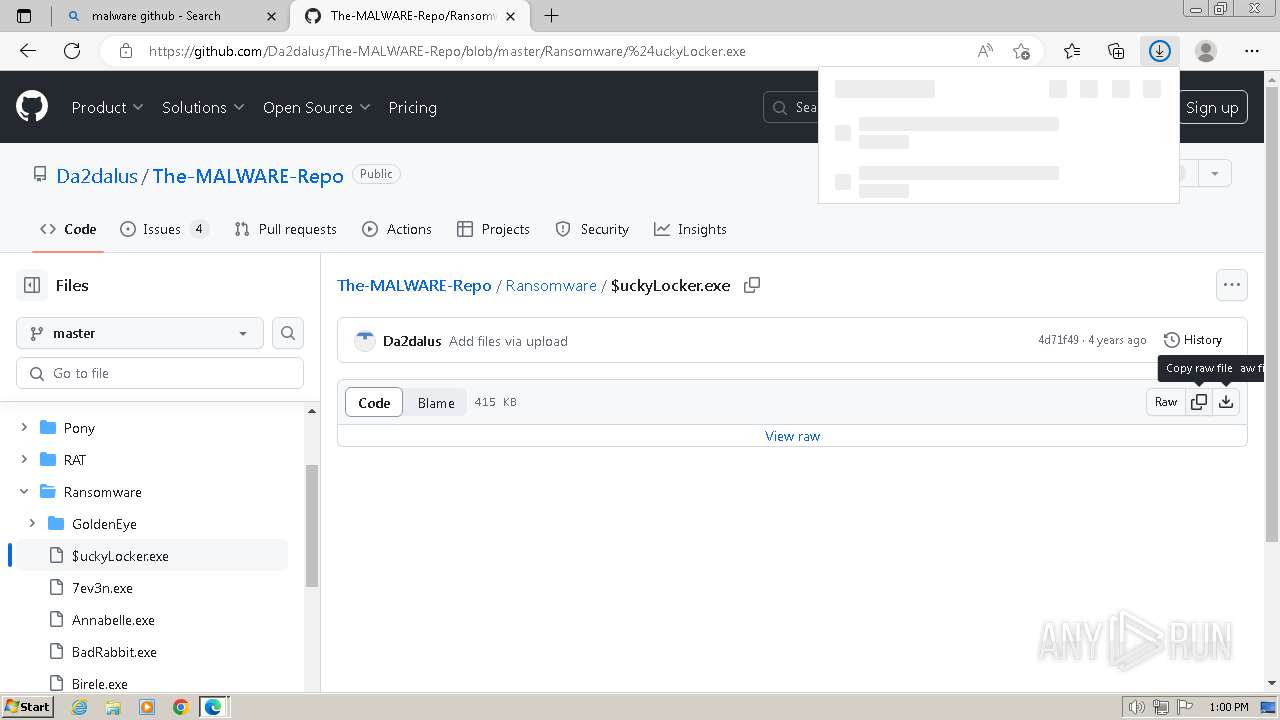
Task: Open Issues tab
Action: click(164, 229)
